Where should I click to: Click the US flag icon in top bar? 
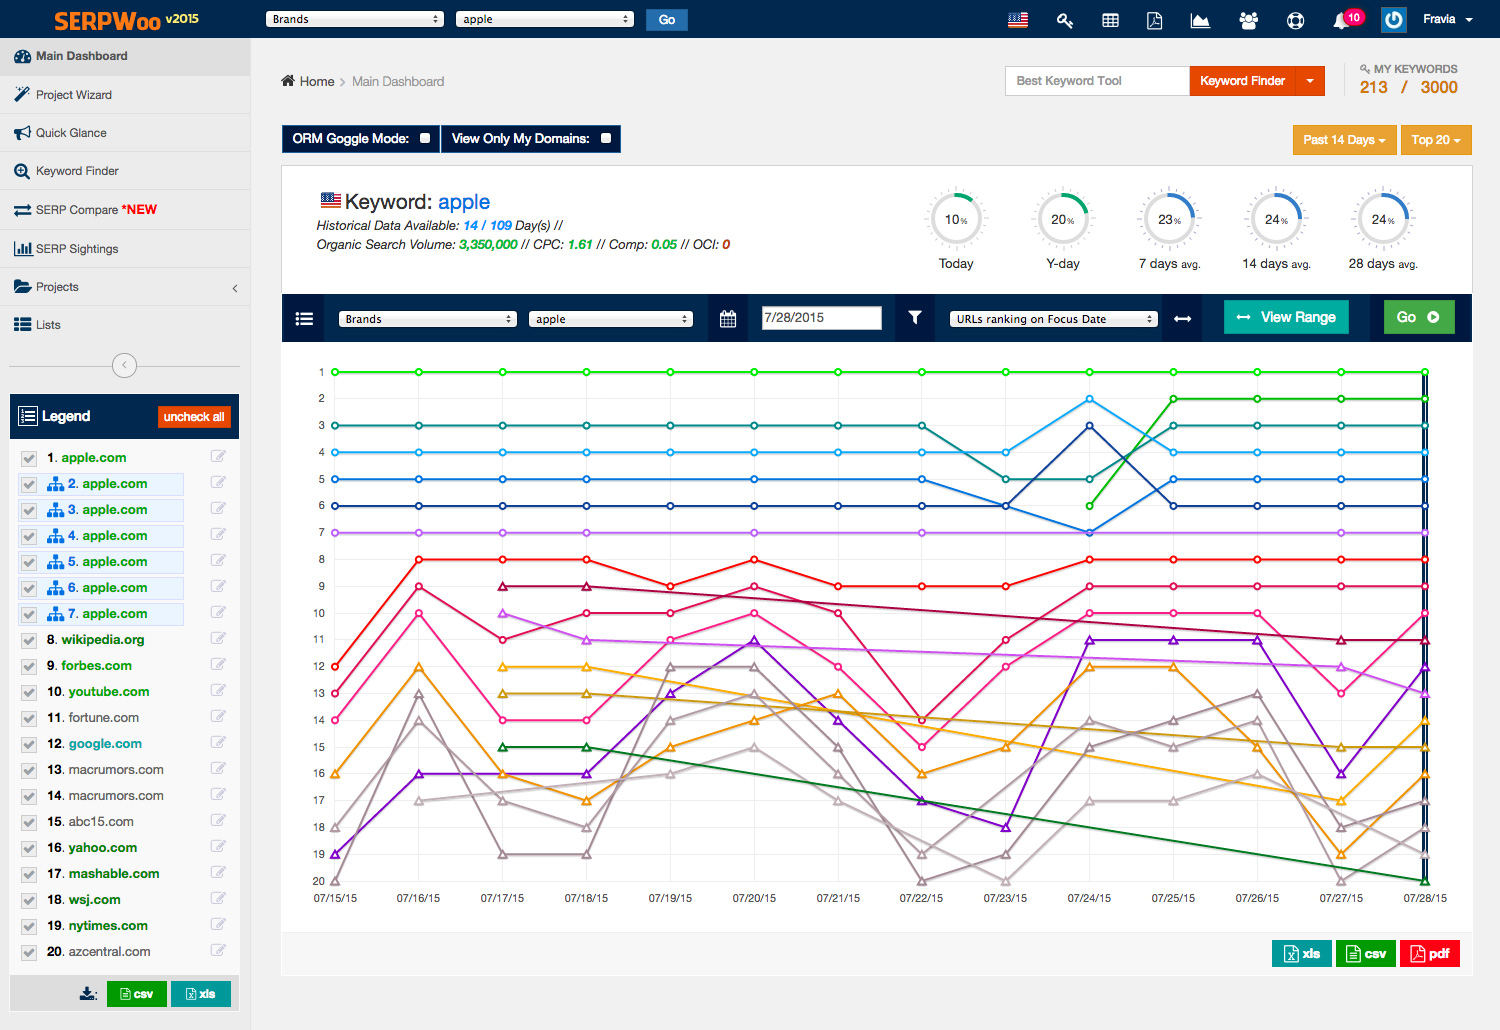point(1018,20)
